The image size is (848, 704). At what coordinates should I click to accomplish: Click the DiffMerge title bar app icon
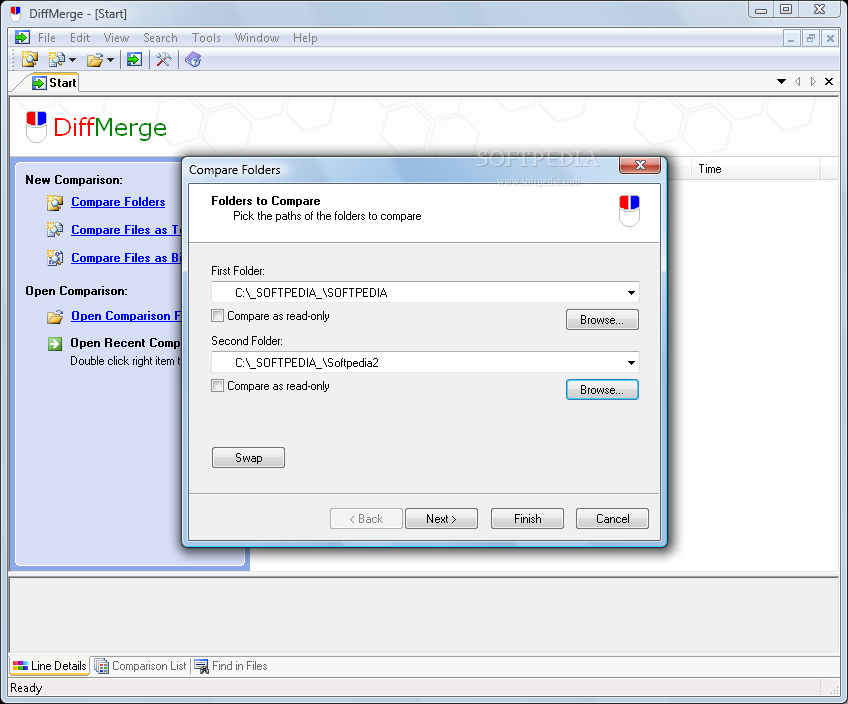pyautogui.click(x=16, y=14)
